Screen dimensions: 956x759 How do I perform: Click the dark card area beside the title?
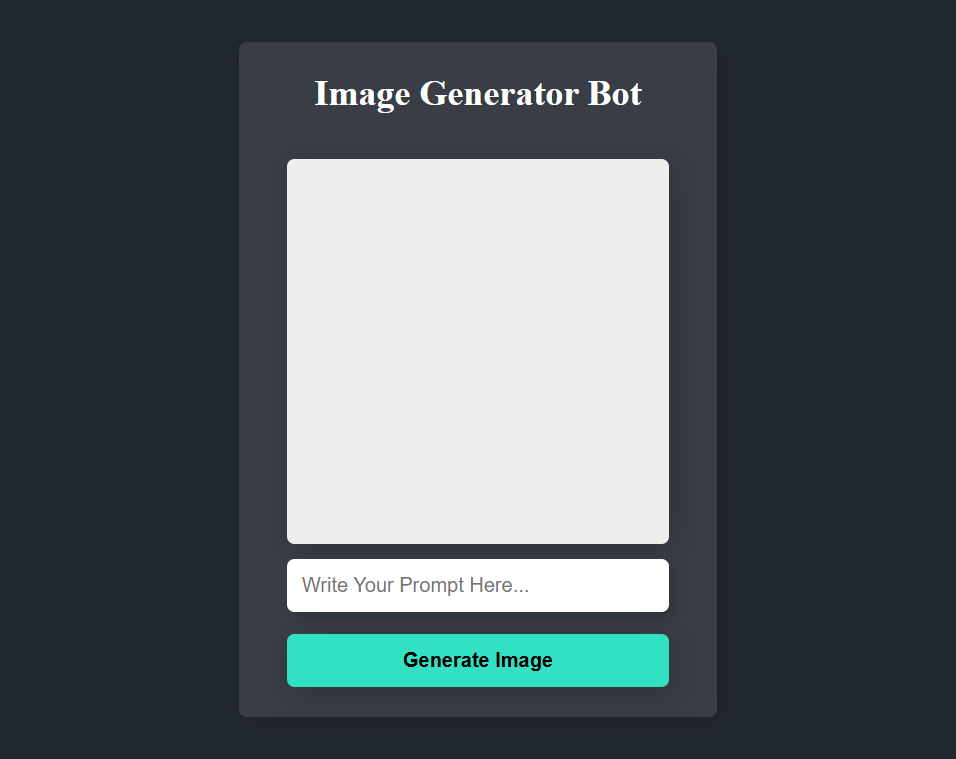coord(680,93)
